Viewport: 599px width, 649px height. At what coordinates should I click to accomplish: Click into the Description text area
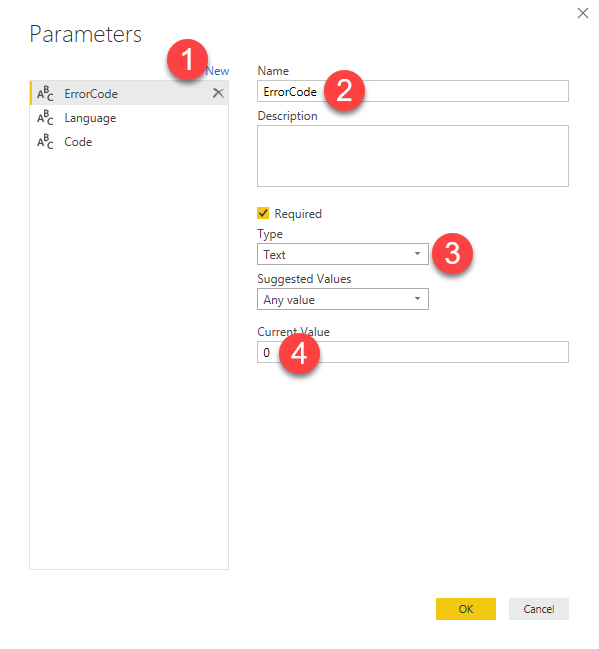click(413, 156)
